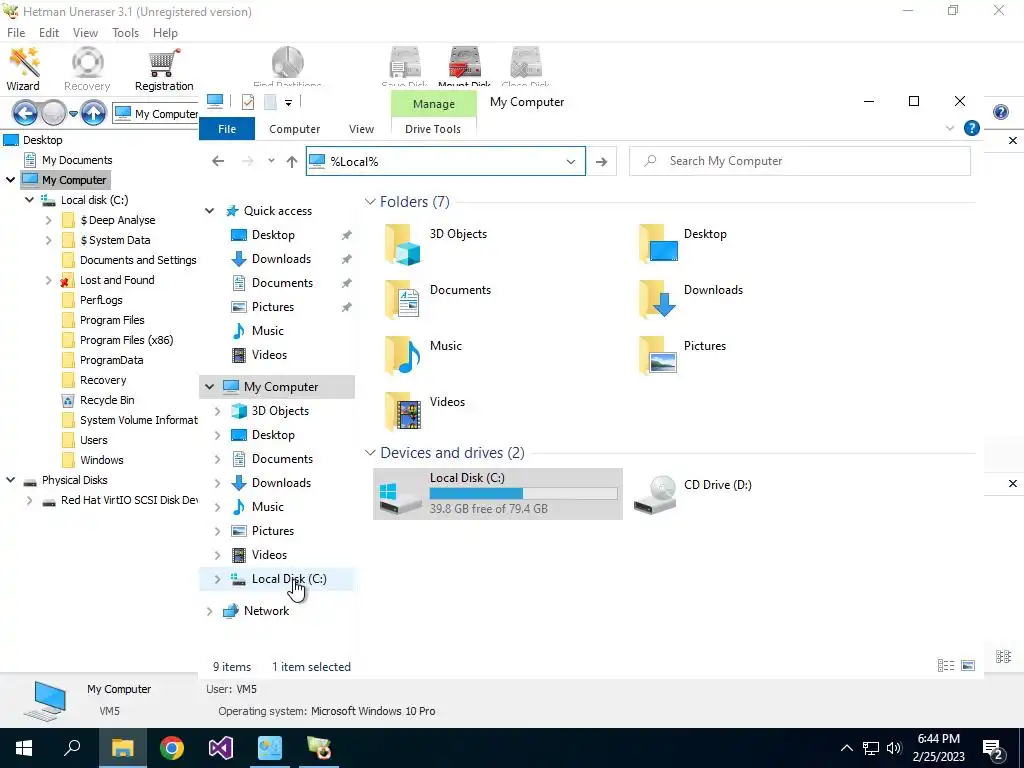Select Downloads under Quick access
Viewport: 1024px width, 768px height.
281,259
